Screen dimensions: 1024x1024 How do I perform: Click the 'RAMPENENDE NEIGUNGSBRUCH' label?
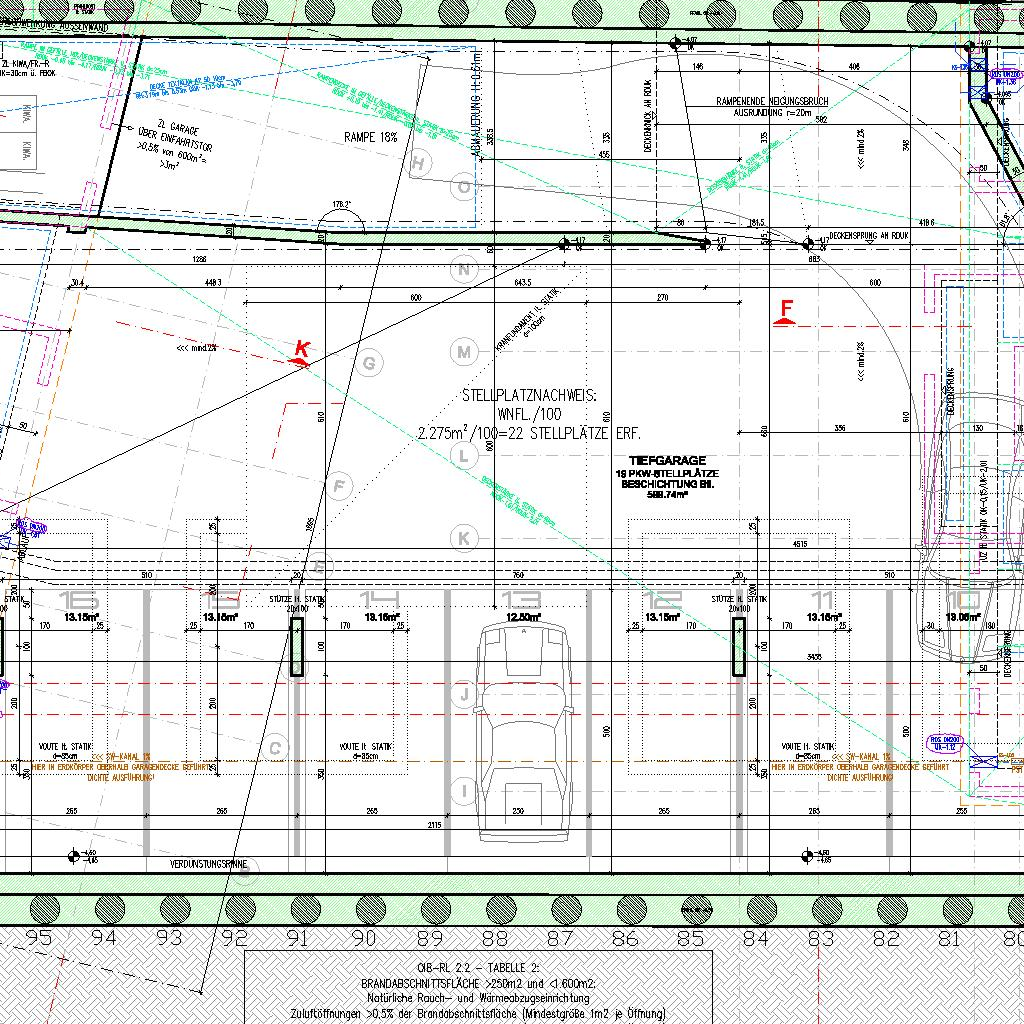click(x=772, y=101)
